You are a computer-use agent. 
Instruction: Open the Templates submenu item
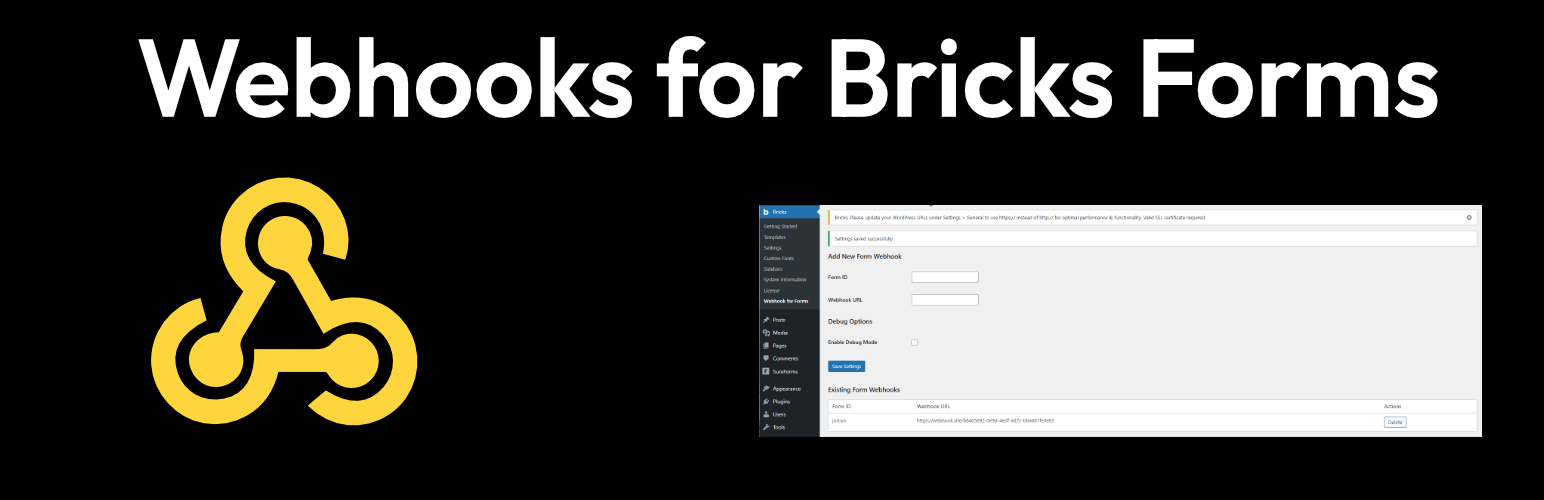pyautogui.click(x=776, y=237)
